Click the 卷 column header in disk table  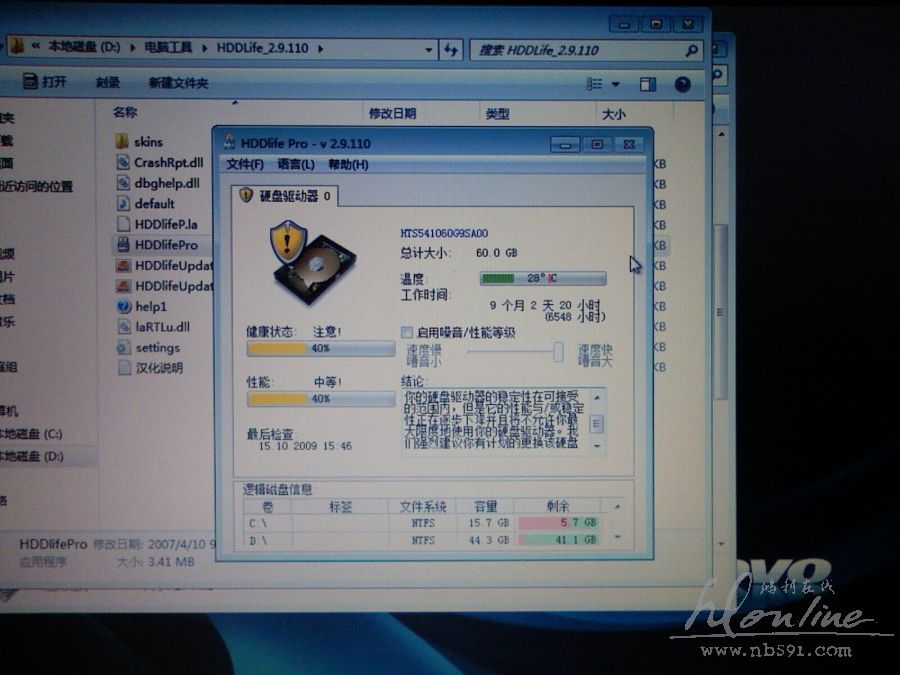click(x=267, y=506)
